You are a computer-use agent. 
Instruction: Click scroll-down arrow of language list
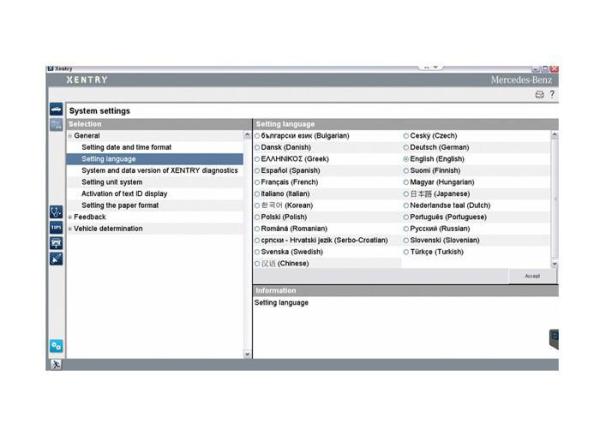[x=554, y=264]
